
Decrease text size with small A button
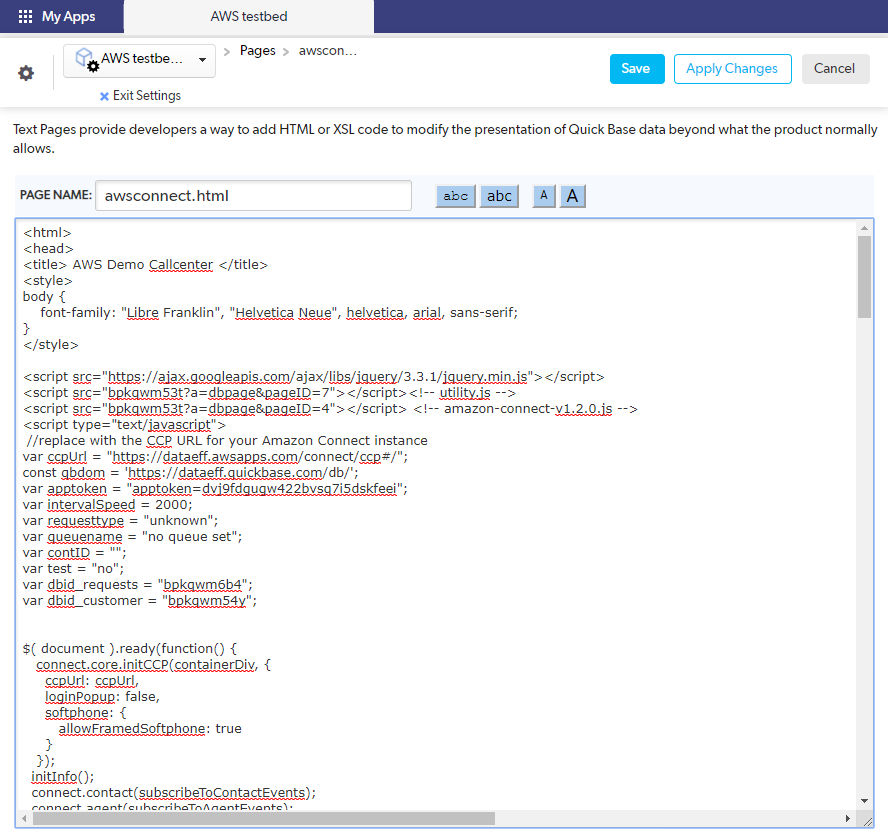[x=544, y=196]
